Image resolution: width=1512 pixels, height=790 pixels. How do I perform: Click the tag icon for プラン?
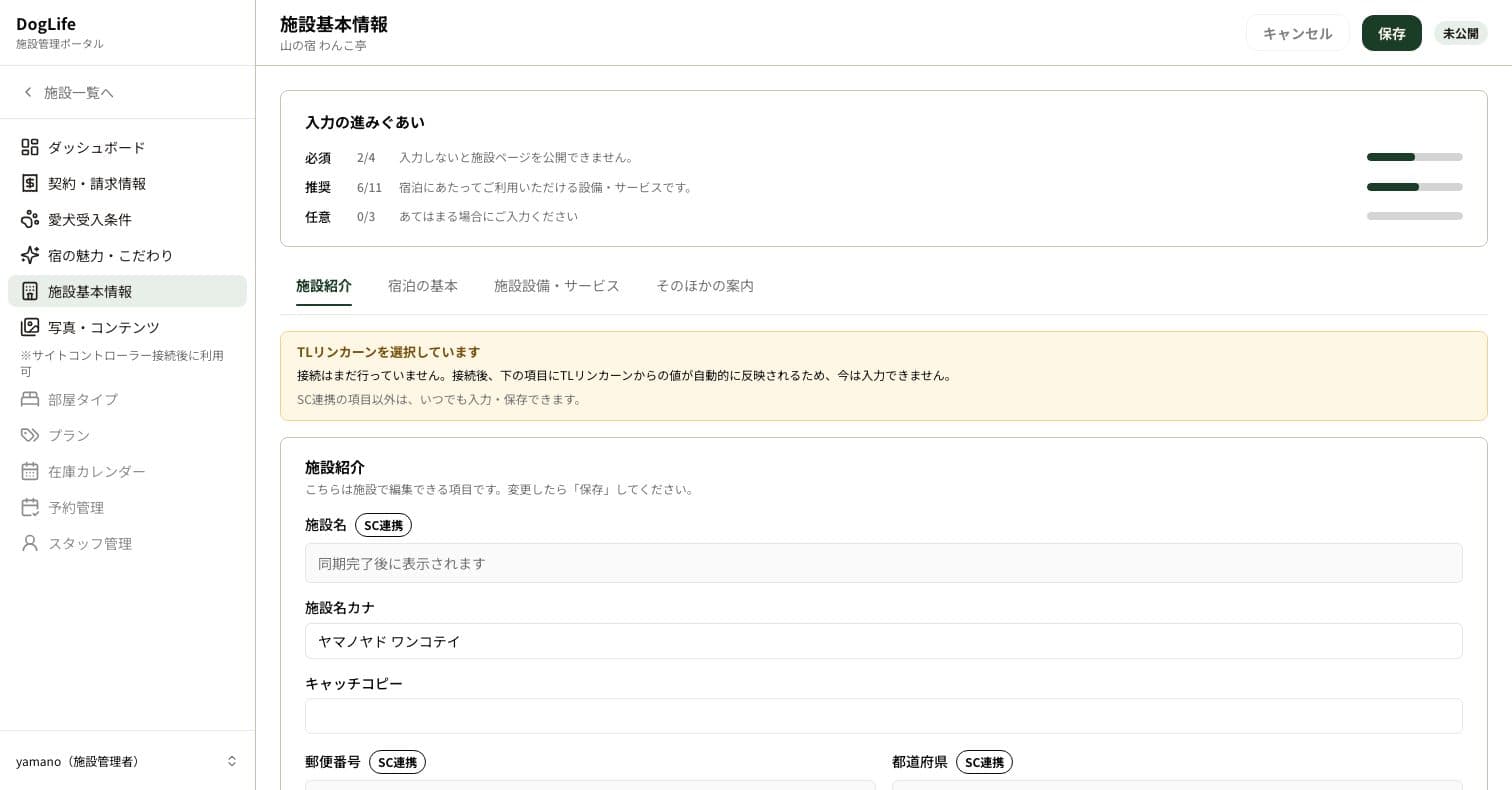pyautogui.click(x=30, y=435)
